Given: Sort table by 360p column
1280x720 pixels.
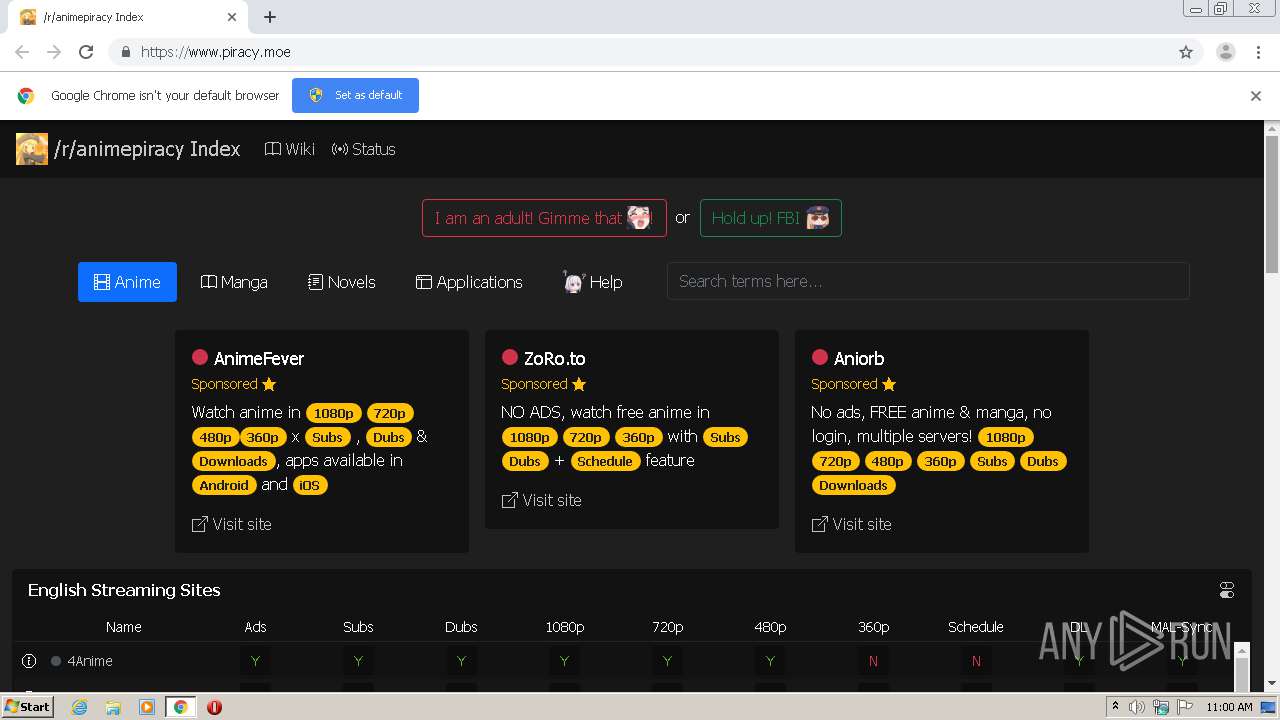Looking at the screenshot, I should (873, 627).
